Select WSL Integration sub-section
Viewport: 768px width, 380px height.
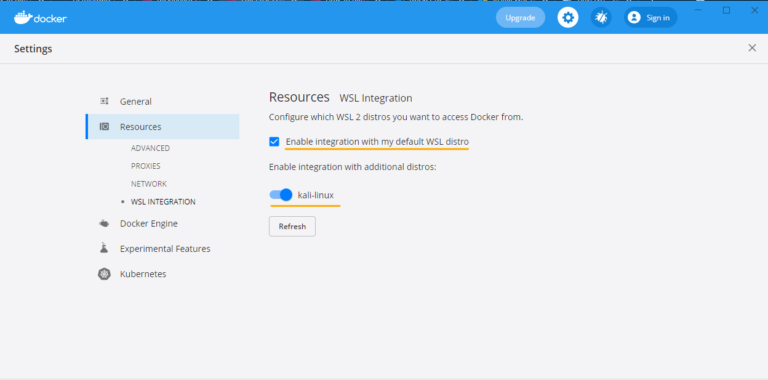click(163, 202)
